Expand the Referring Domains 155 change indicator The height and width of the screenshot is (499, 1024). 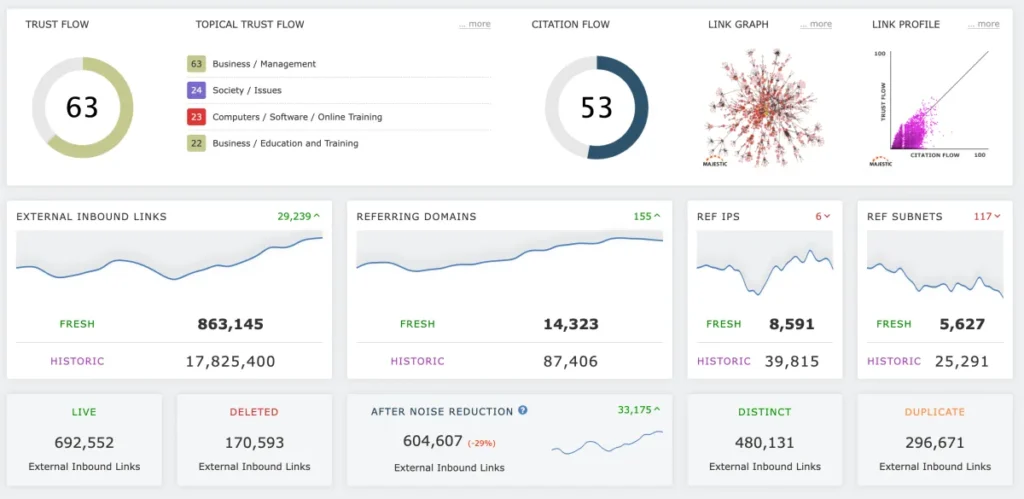[x=647, y=216]
